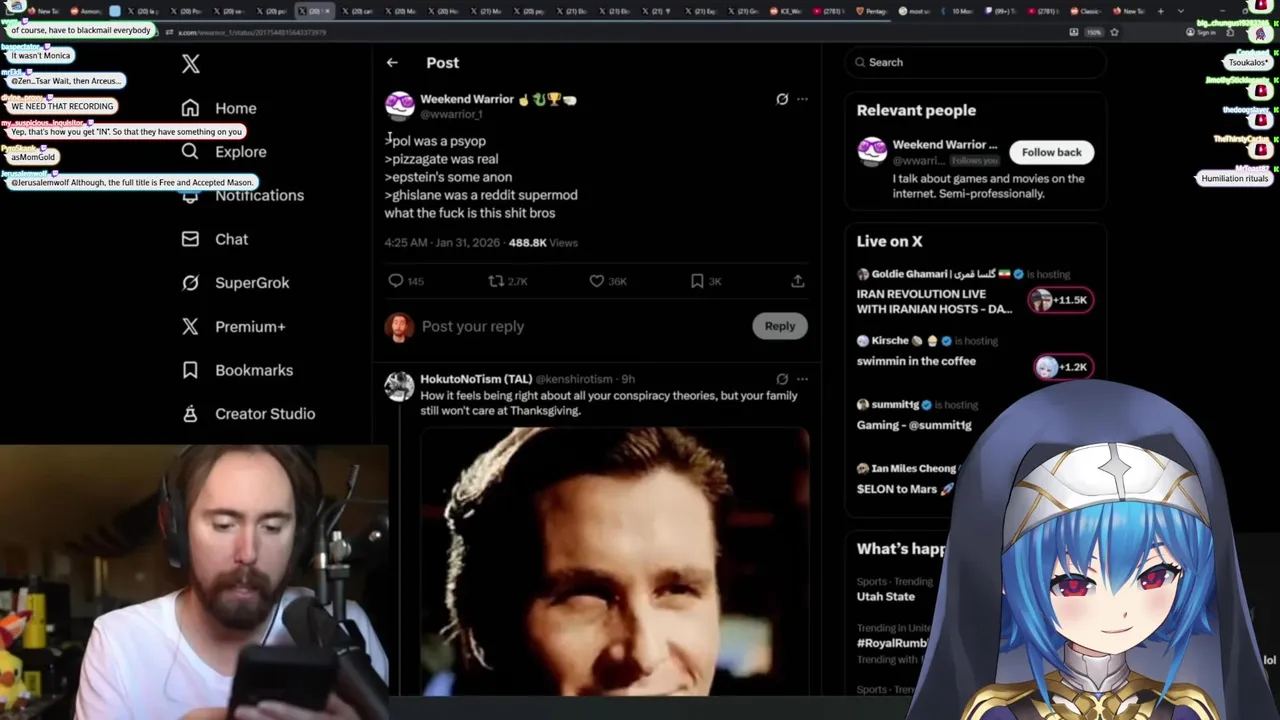Click Grok icon on HokutoNoTism's reply

[x=782, y=379]
